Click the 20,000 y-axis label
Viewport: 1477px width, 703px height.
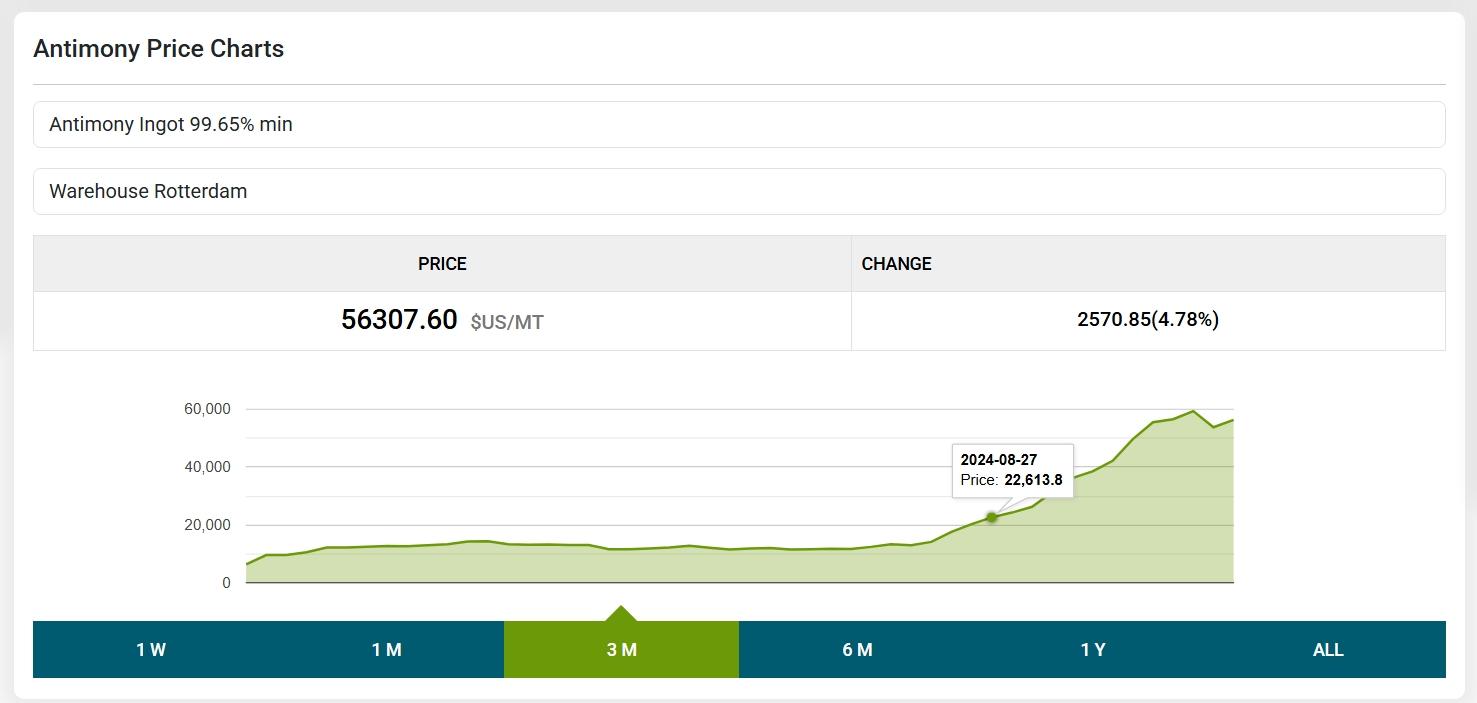pyautogui.click(x=207, y=525)
